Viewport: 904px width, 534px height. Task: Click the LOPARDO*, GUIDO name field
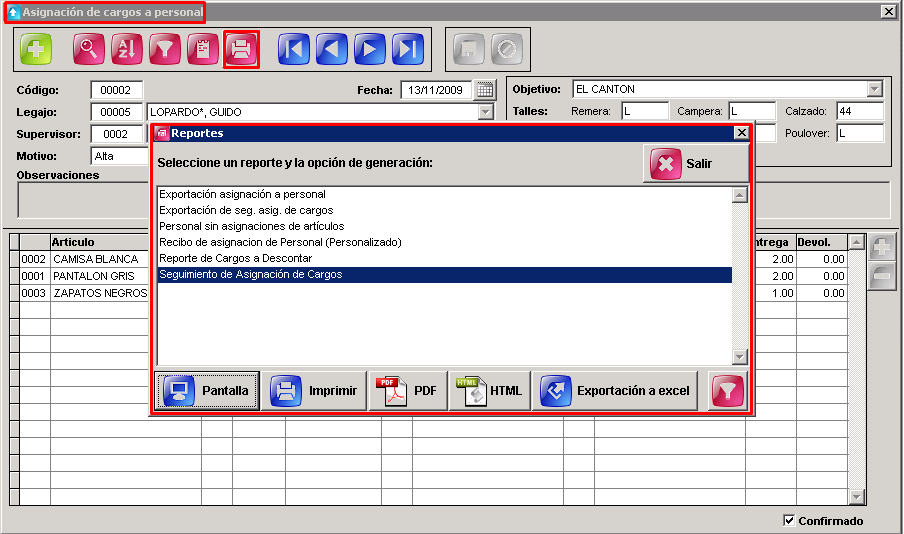[x=313, y=112]
